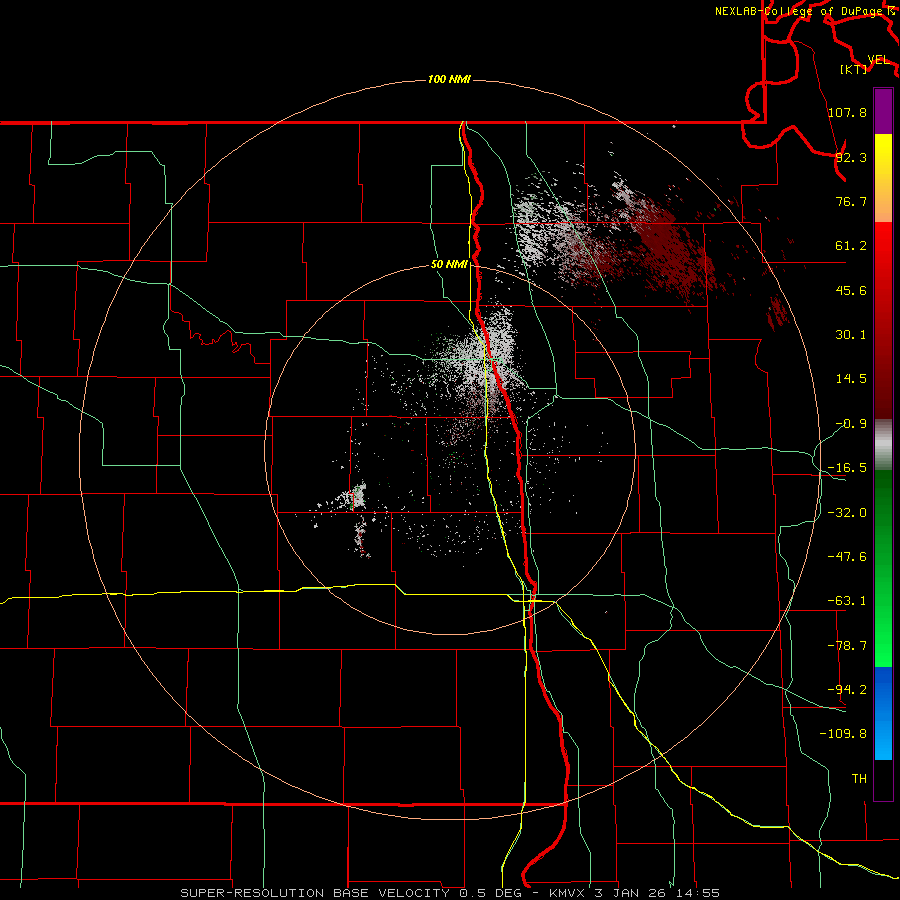Click the 100 NMI range ring label
900x900 pixels.
[x=449, y=79]
